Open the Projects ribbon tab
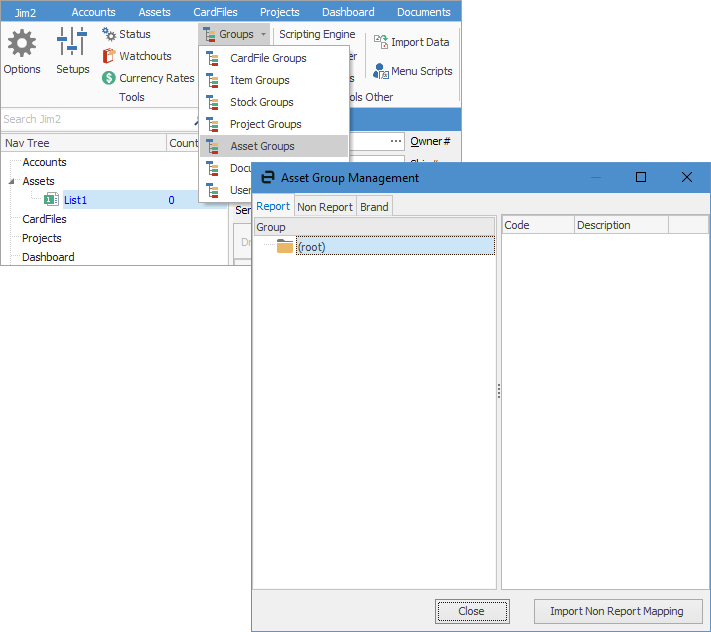711x632 pixels. click(x=279, y=12)
